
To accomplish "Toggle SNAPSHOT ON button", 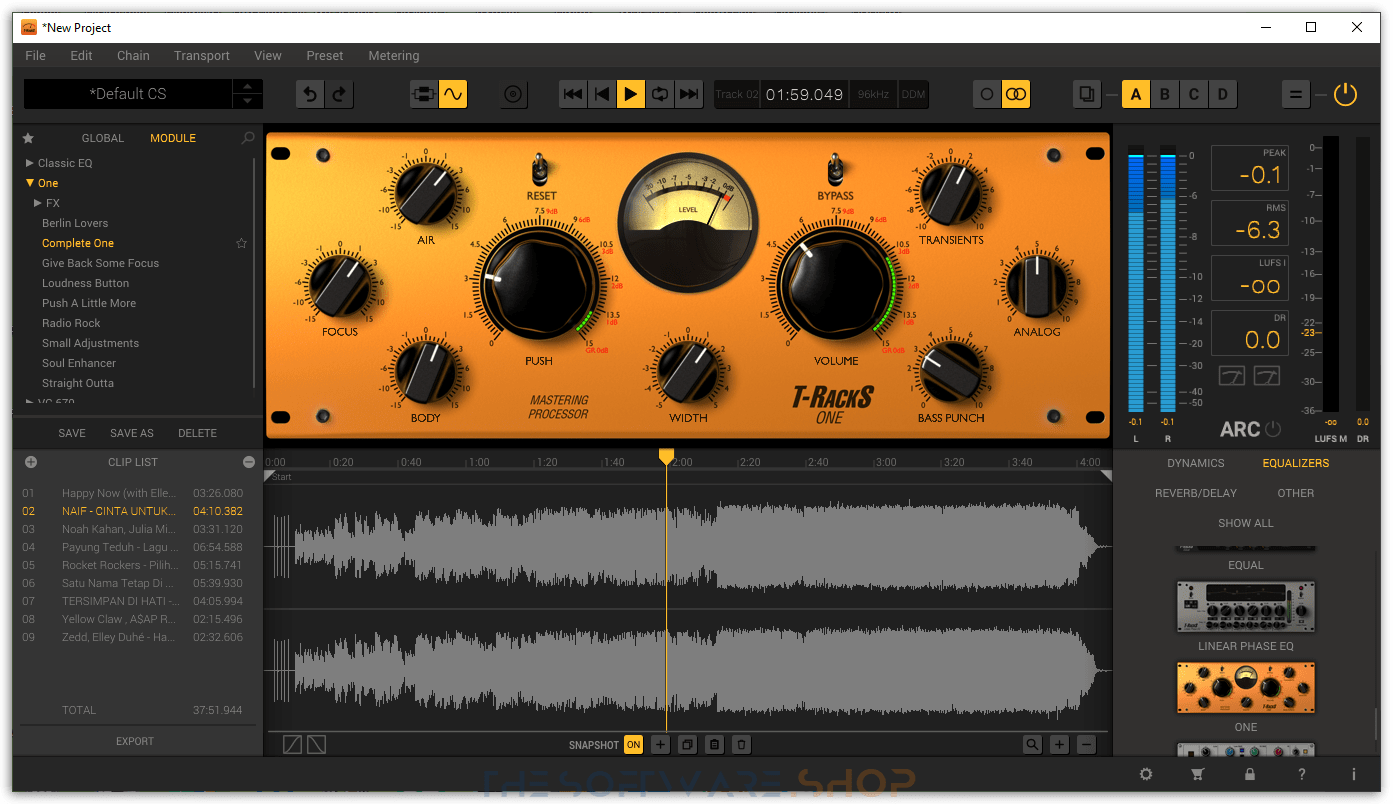I will (633, 744).
